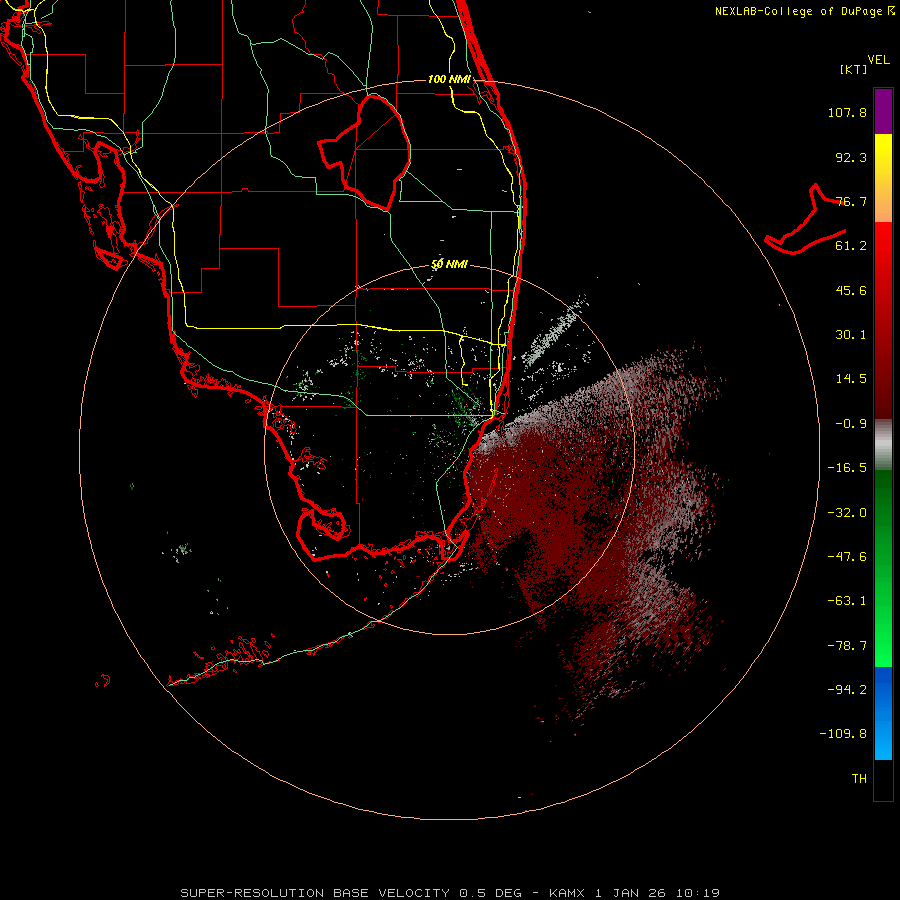
Task: Click the VEL legend title
Action: 879,60
